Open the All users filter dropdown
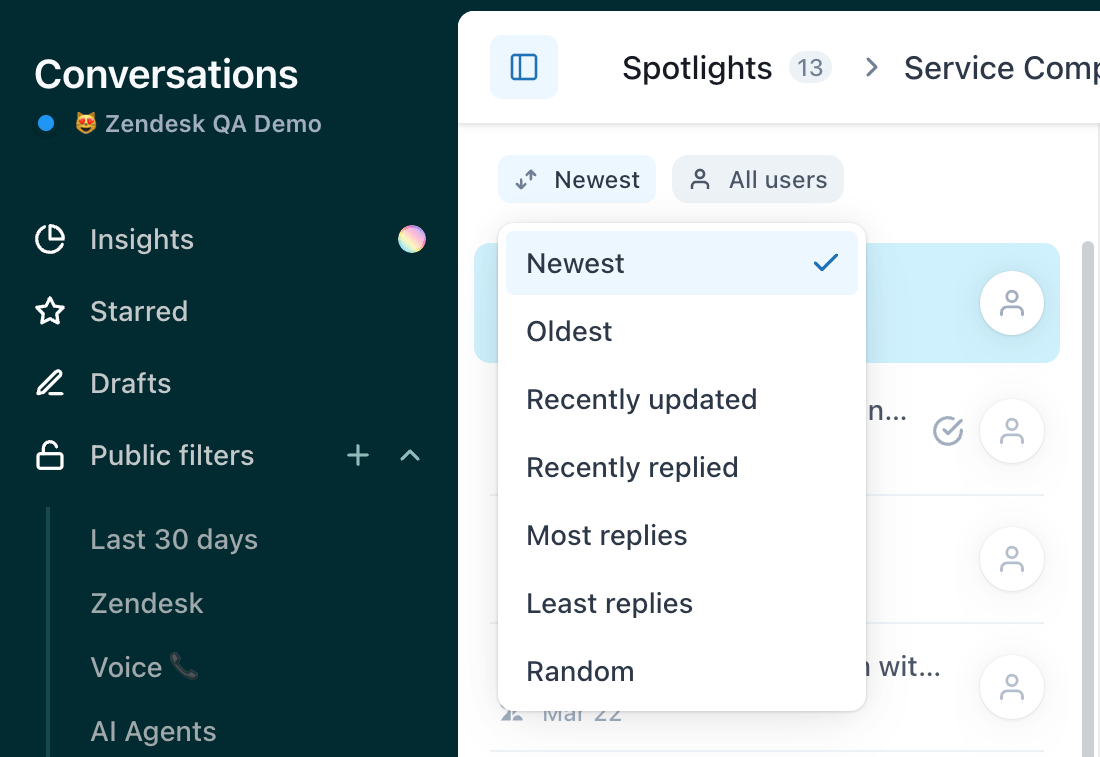The height and width of the screenshot is (757, 1100). pyautogui.click(x=757, y=179)
